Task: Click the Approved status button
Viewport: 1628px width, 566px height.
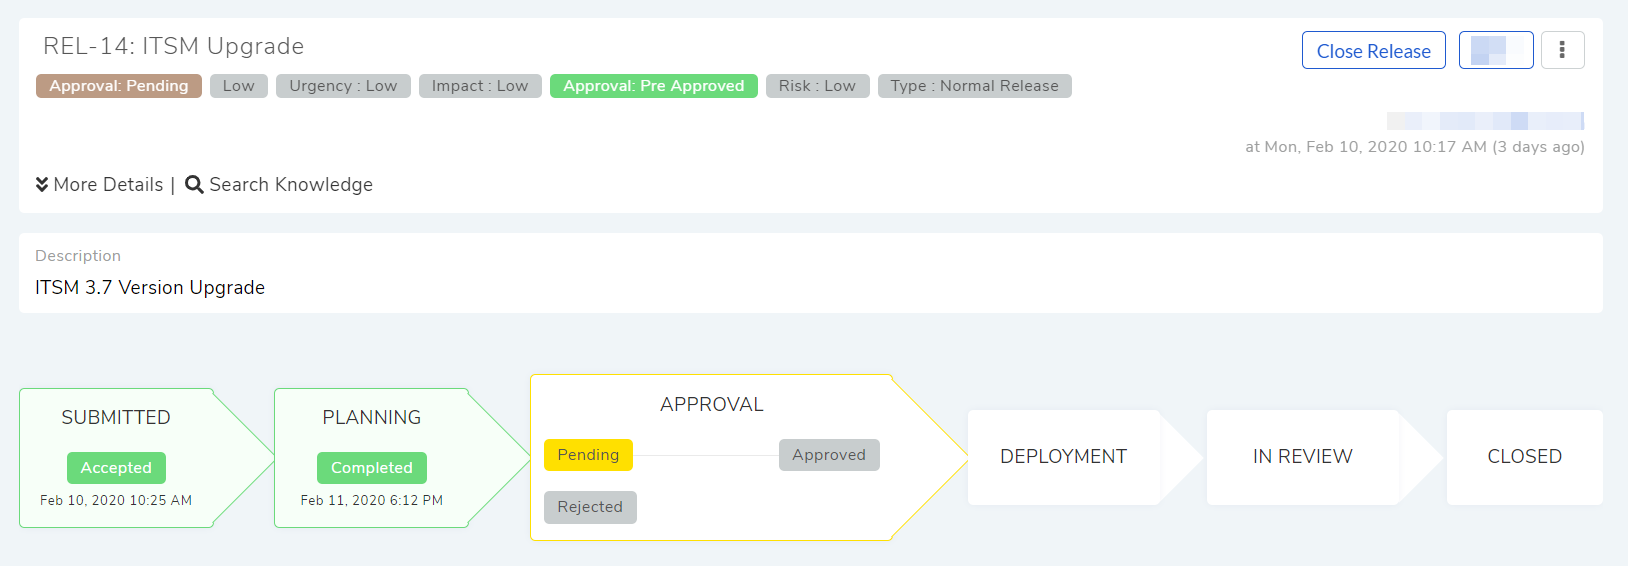Action: 829,455
